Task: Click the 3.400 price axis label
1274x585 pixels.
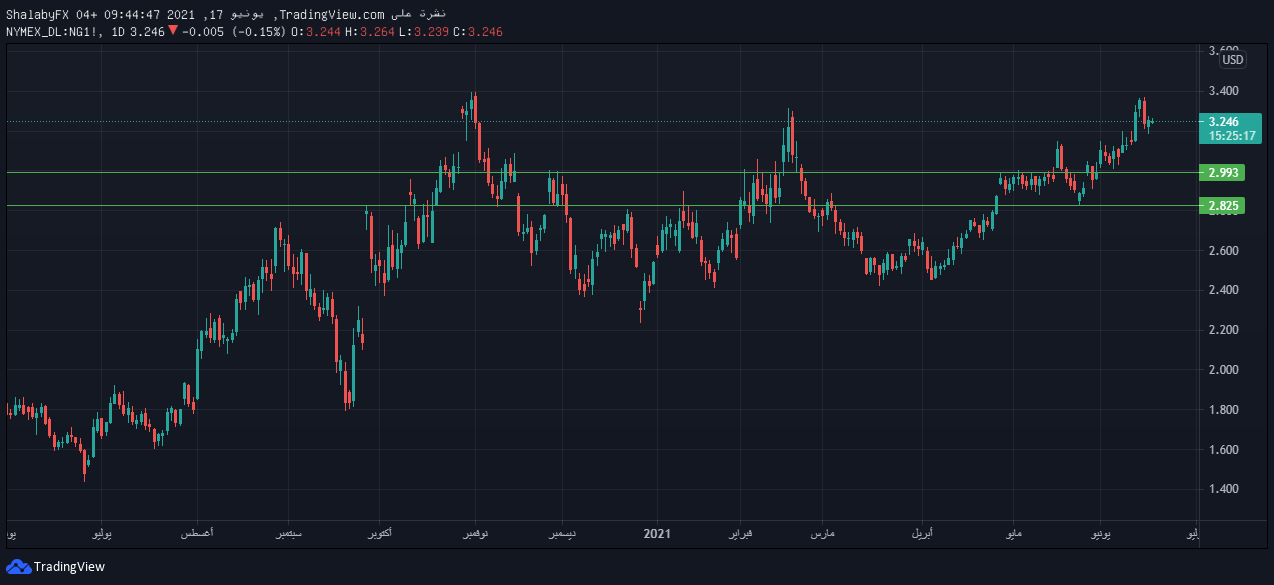Action: pos(1224,91)
